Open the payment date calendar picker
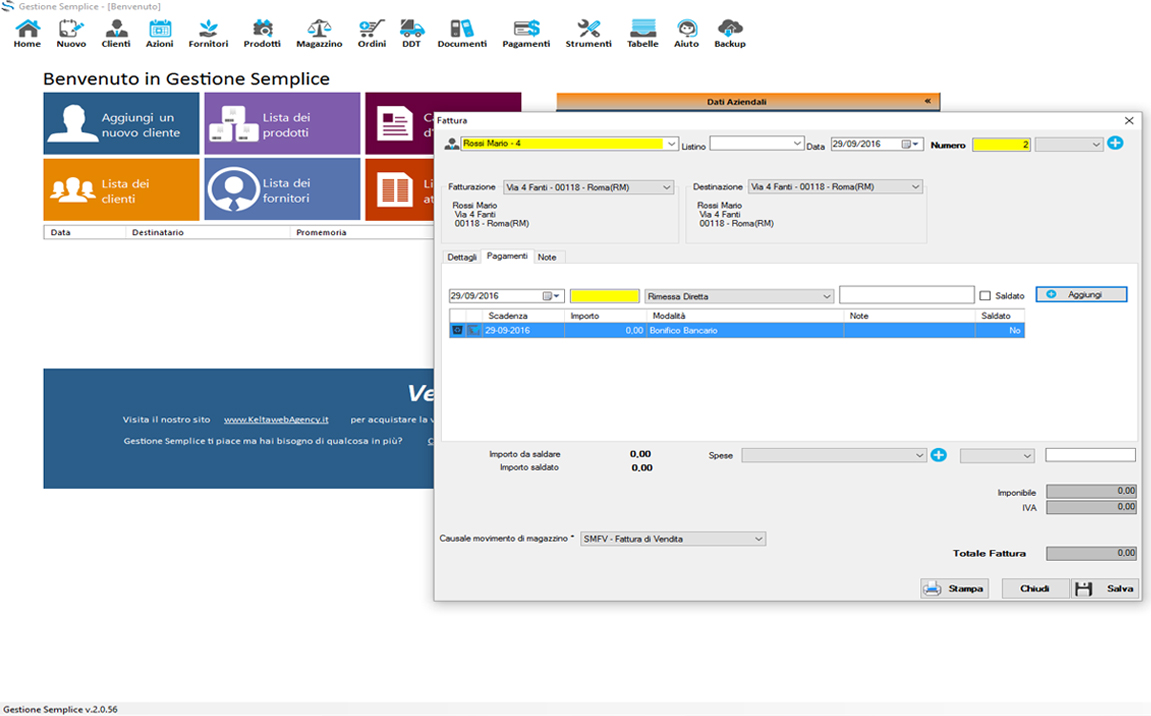The image size is (1151, 716). (x=551, y=296)
